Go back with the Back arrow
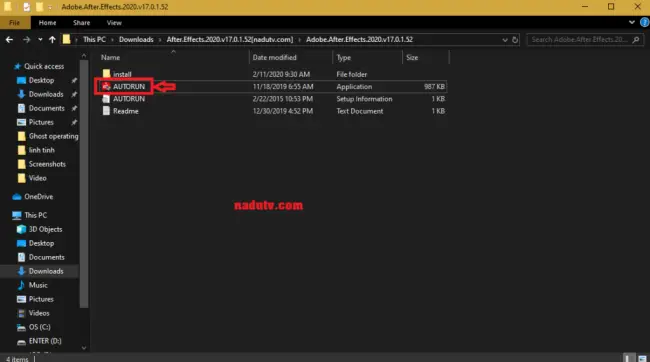 (10, 40)
